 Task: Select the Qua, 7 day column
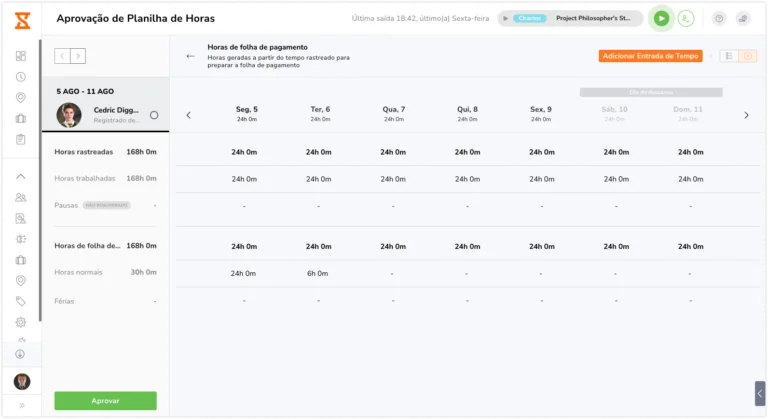click(x=394, y=113)
